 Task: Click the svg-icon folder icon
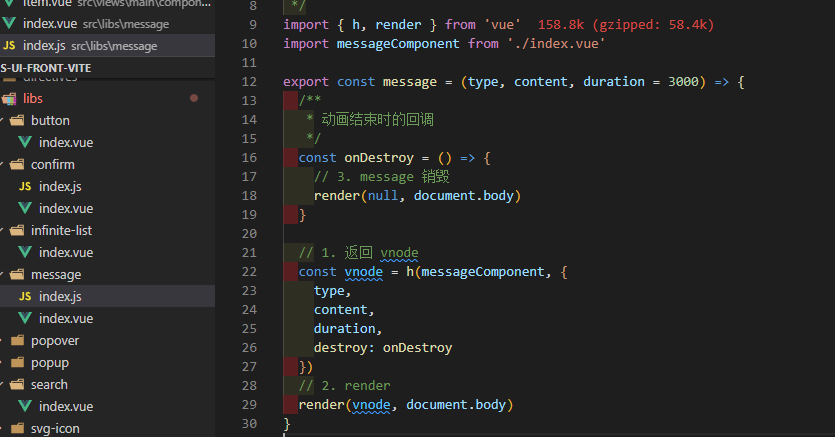coord(17,428)
